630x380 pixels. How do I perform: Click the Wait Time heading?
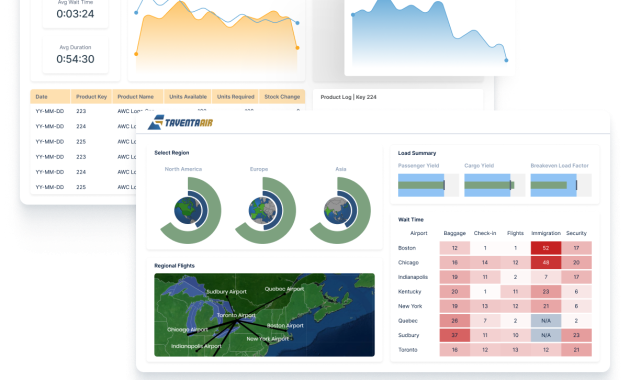[x=411, y=220]
